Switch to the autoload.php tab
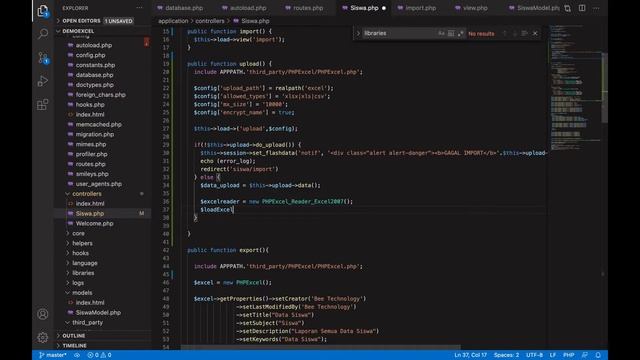640x360 pixels. point(244,8)
